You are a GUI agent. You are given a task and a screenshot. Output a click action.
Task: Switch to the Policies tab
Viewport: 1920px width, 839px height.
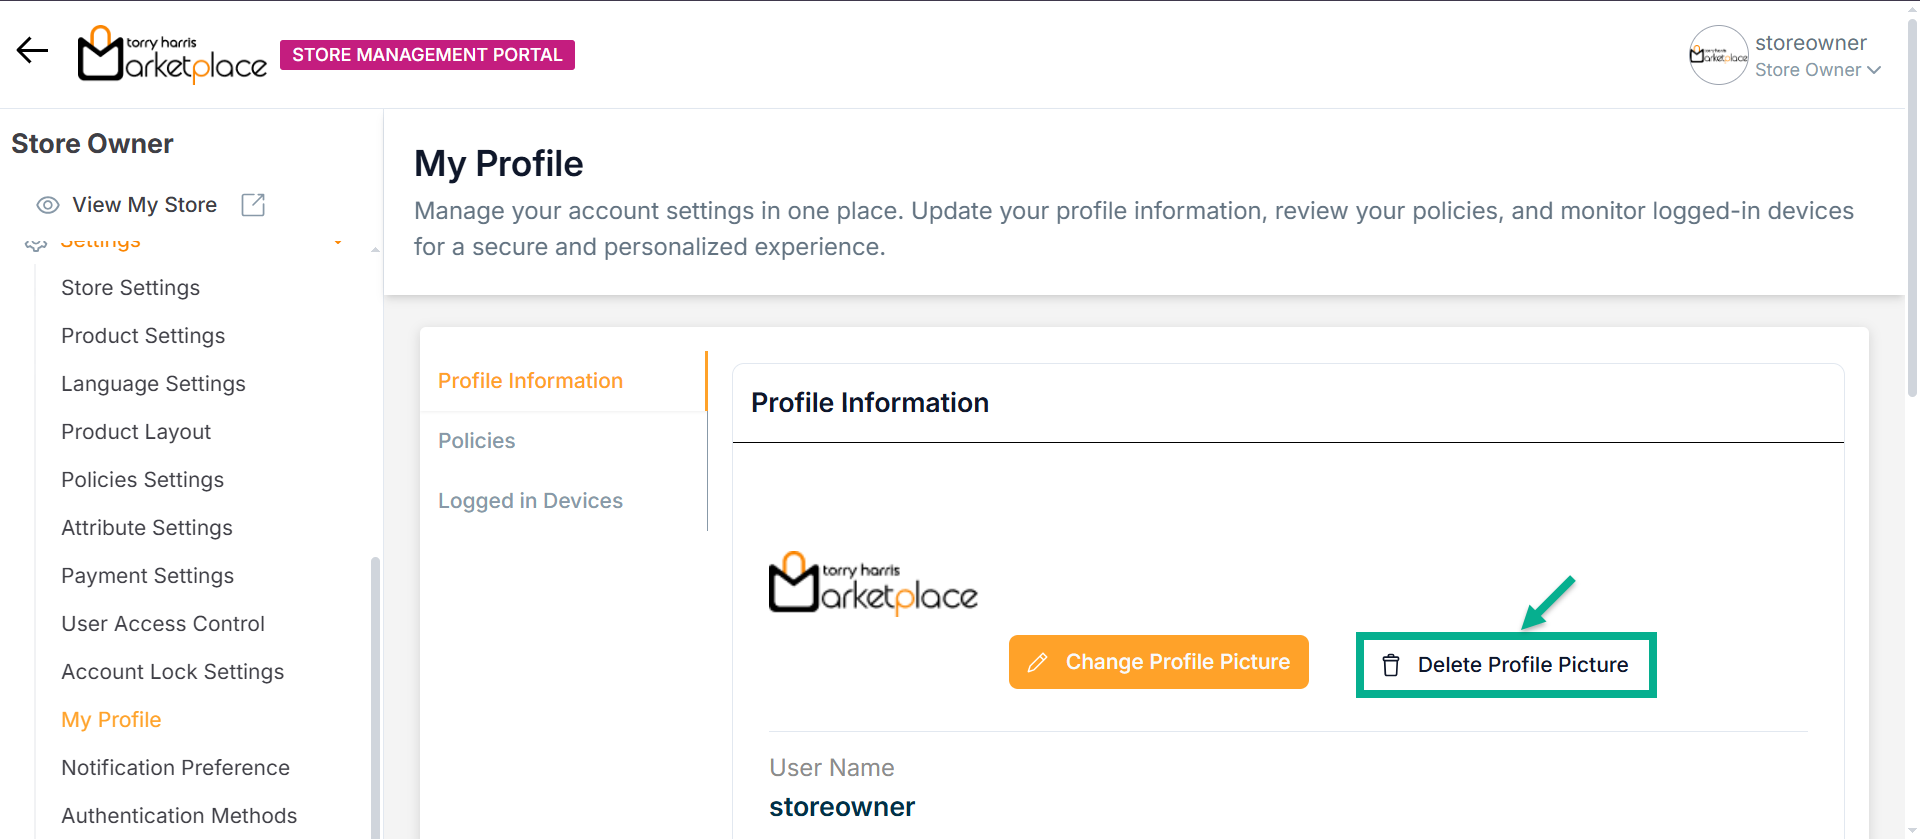pyautogui.click(x=477, y=441)
